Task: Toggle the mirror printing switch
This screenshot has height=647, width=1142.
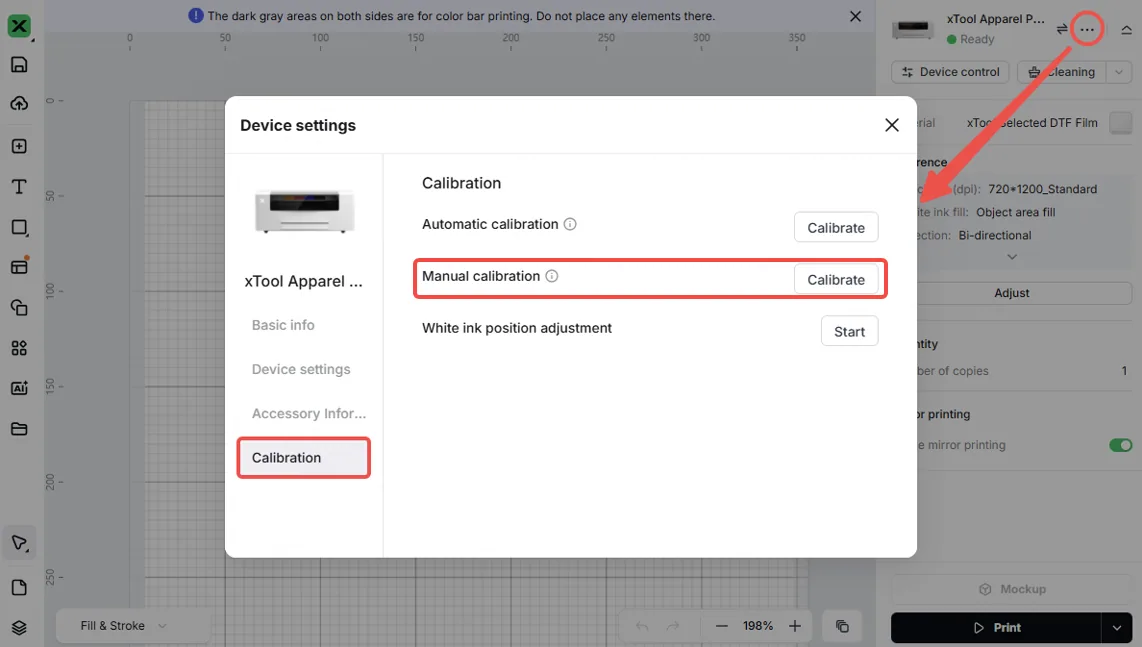Action: pos(1120,445)
